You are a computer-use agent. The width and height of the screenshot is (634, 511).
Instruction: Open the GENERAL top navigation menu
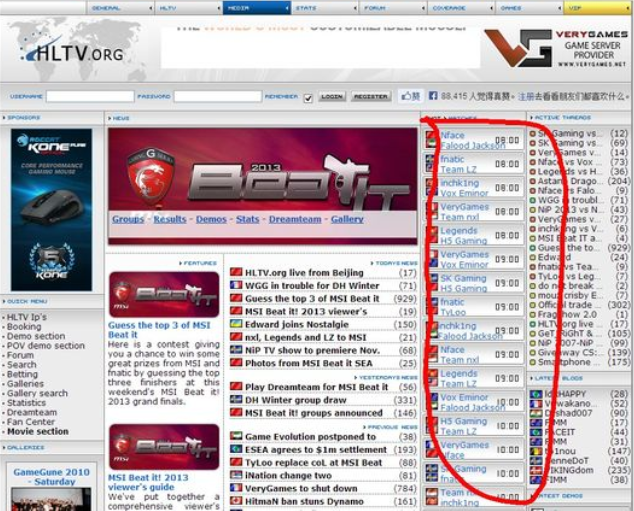[x=120, y=8]
